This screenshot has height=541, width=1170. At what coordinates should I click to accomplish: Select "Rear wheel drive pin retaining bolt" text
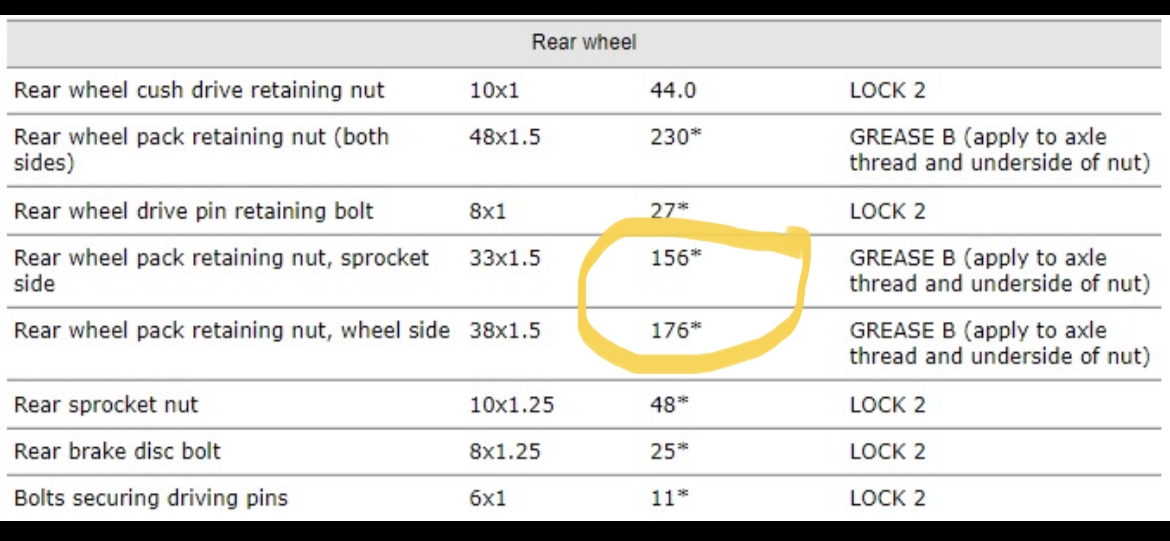click(x=193, y=211)
